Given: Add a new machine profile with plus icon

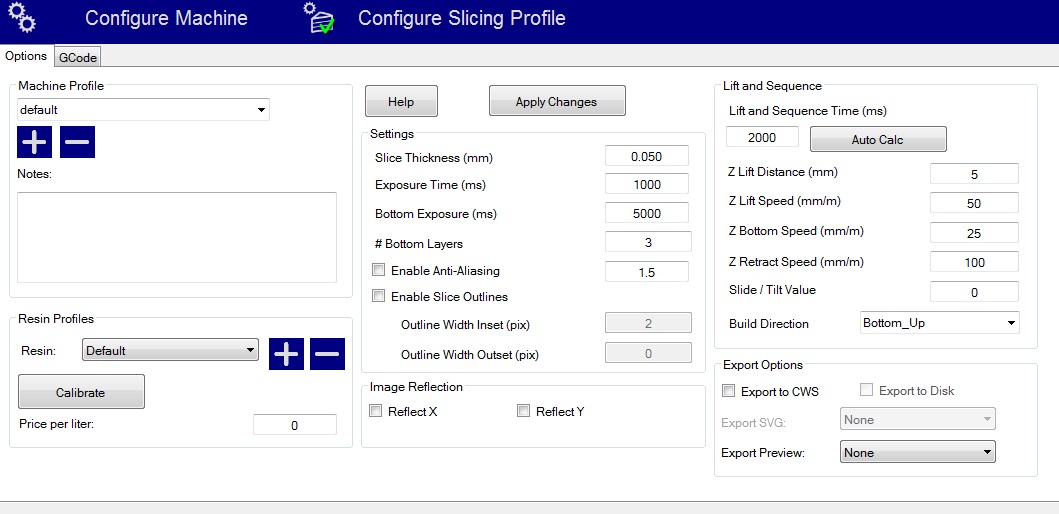Looking at the screenshot, I should 35,142.
